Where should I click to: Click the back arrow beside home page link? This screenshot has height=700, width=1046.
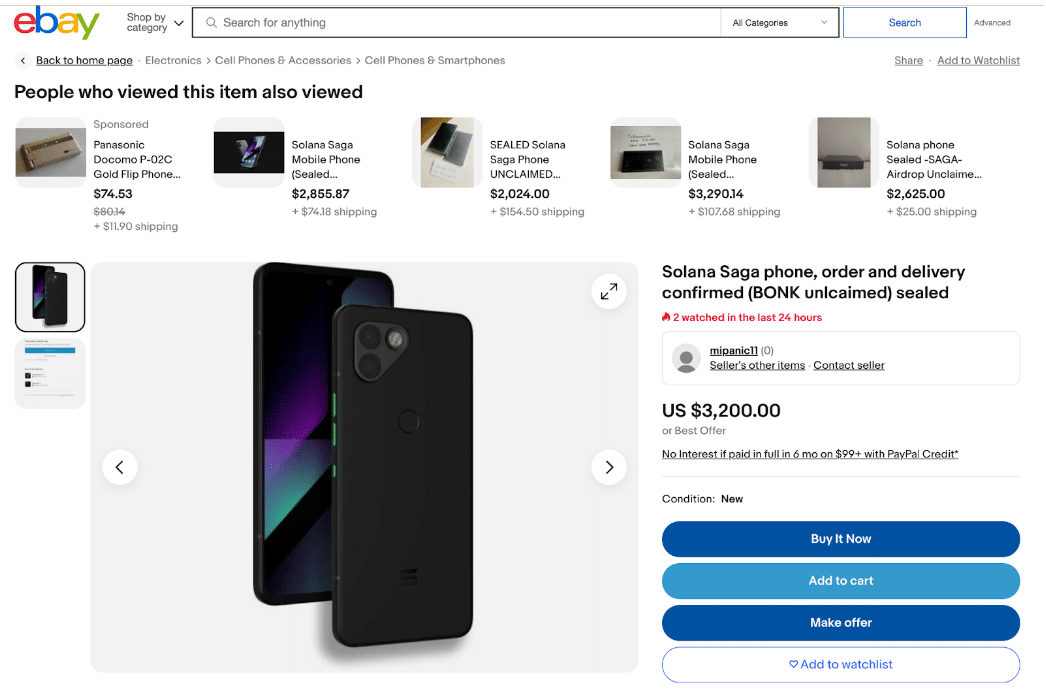[x=23, y=61]
